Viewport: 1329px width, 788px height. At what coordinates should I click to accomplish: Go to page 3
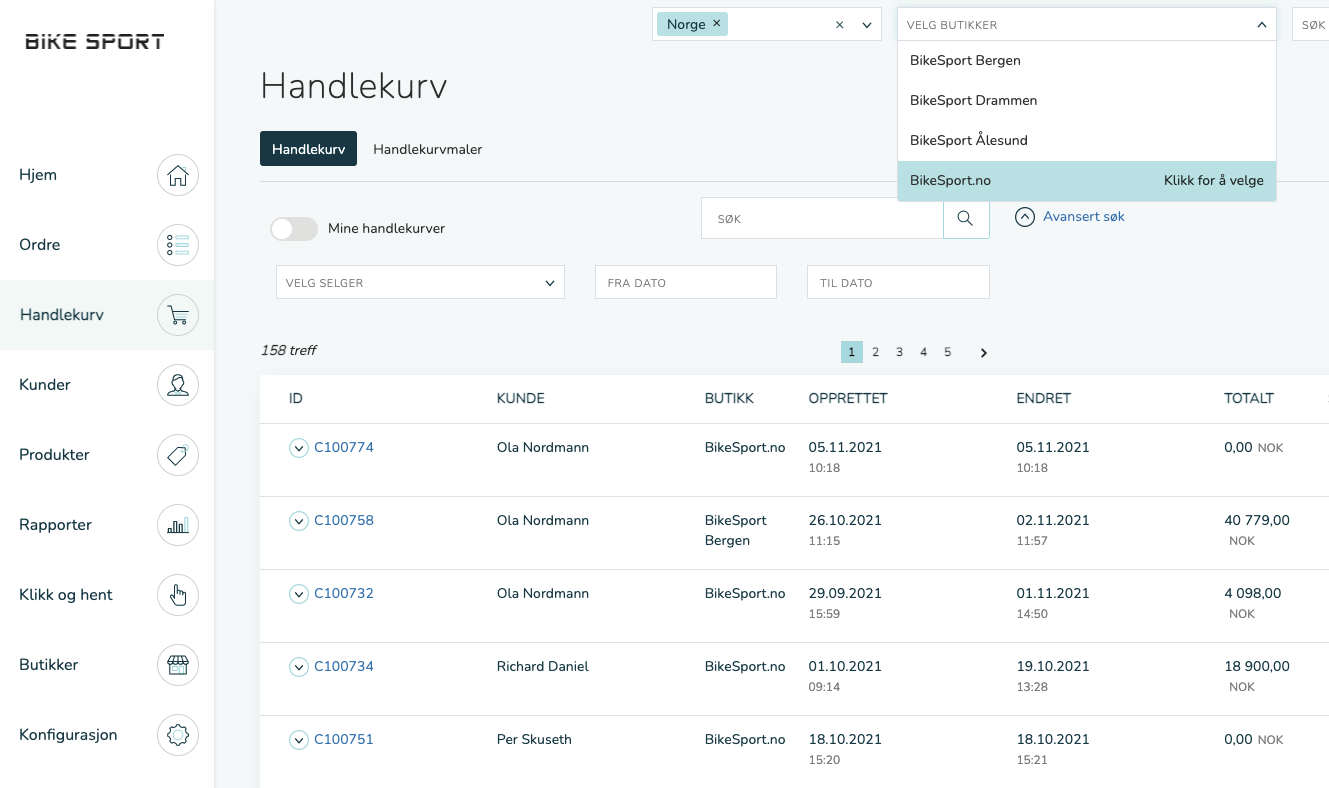(x=899, y=352)
